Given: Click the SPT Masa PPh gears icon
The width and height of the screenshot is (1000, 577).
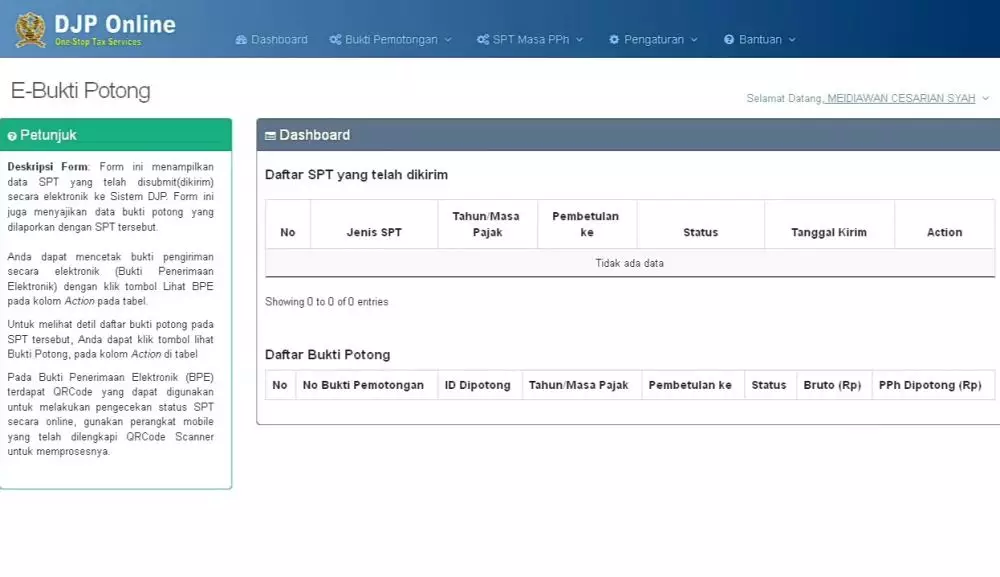Looking at the screenshot, I should pos(483,40).
